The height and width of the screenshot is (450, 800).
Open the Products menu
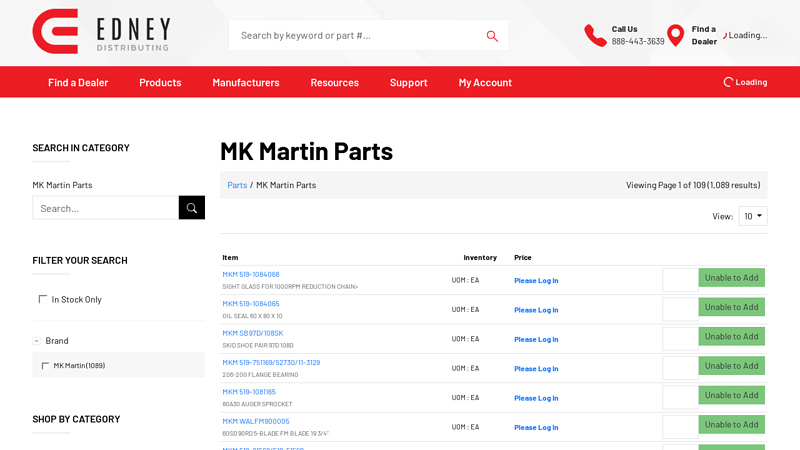coord(160,82)
